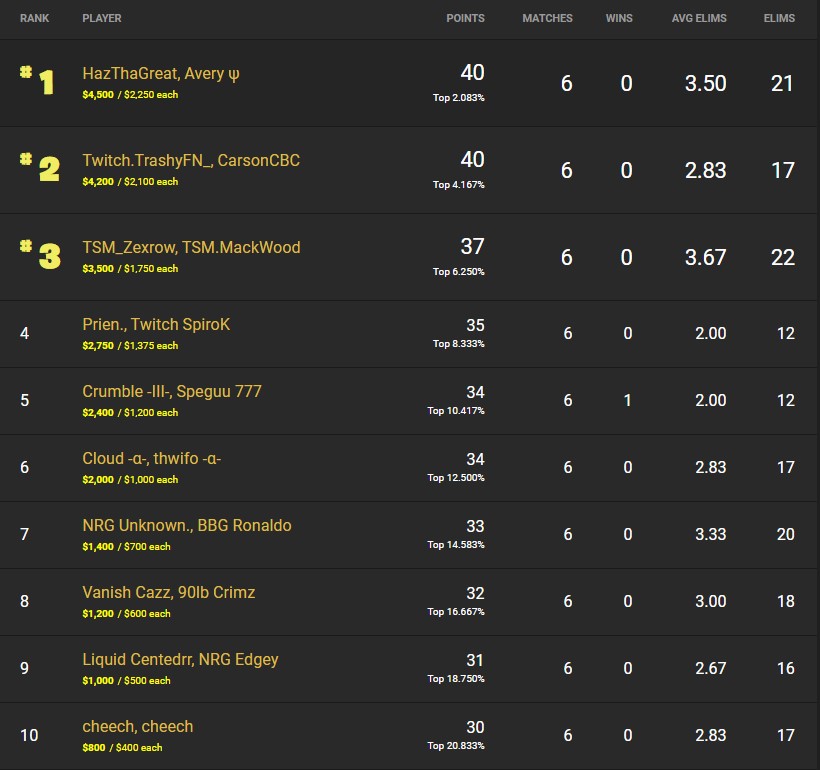Click the 37 points value for TSM_Zexrow
820x770 pixels.
472,246
